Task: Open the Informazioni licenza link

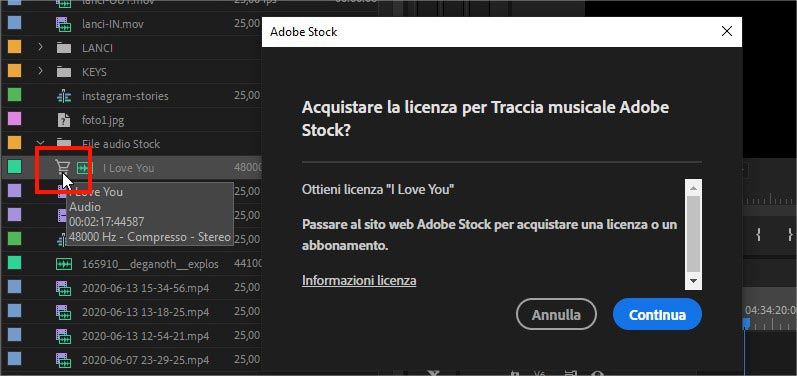Action: pos(359,280)
